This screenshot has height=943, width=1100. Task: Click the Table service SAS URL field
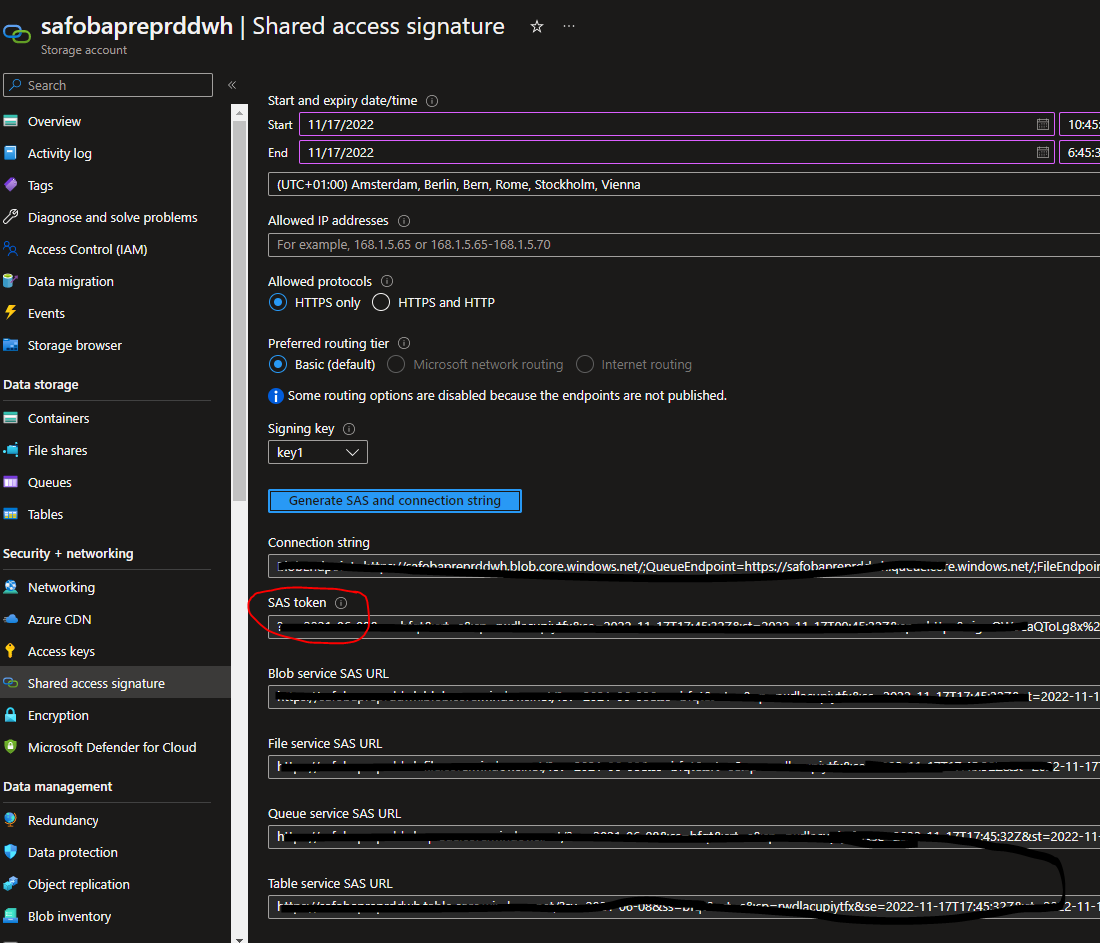pyautogui.click(x=684, y=907)
